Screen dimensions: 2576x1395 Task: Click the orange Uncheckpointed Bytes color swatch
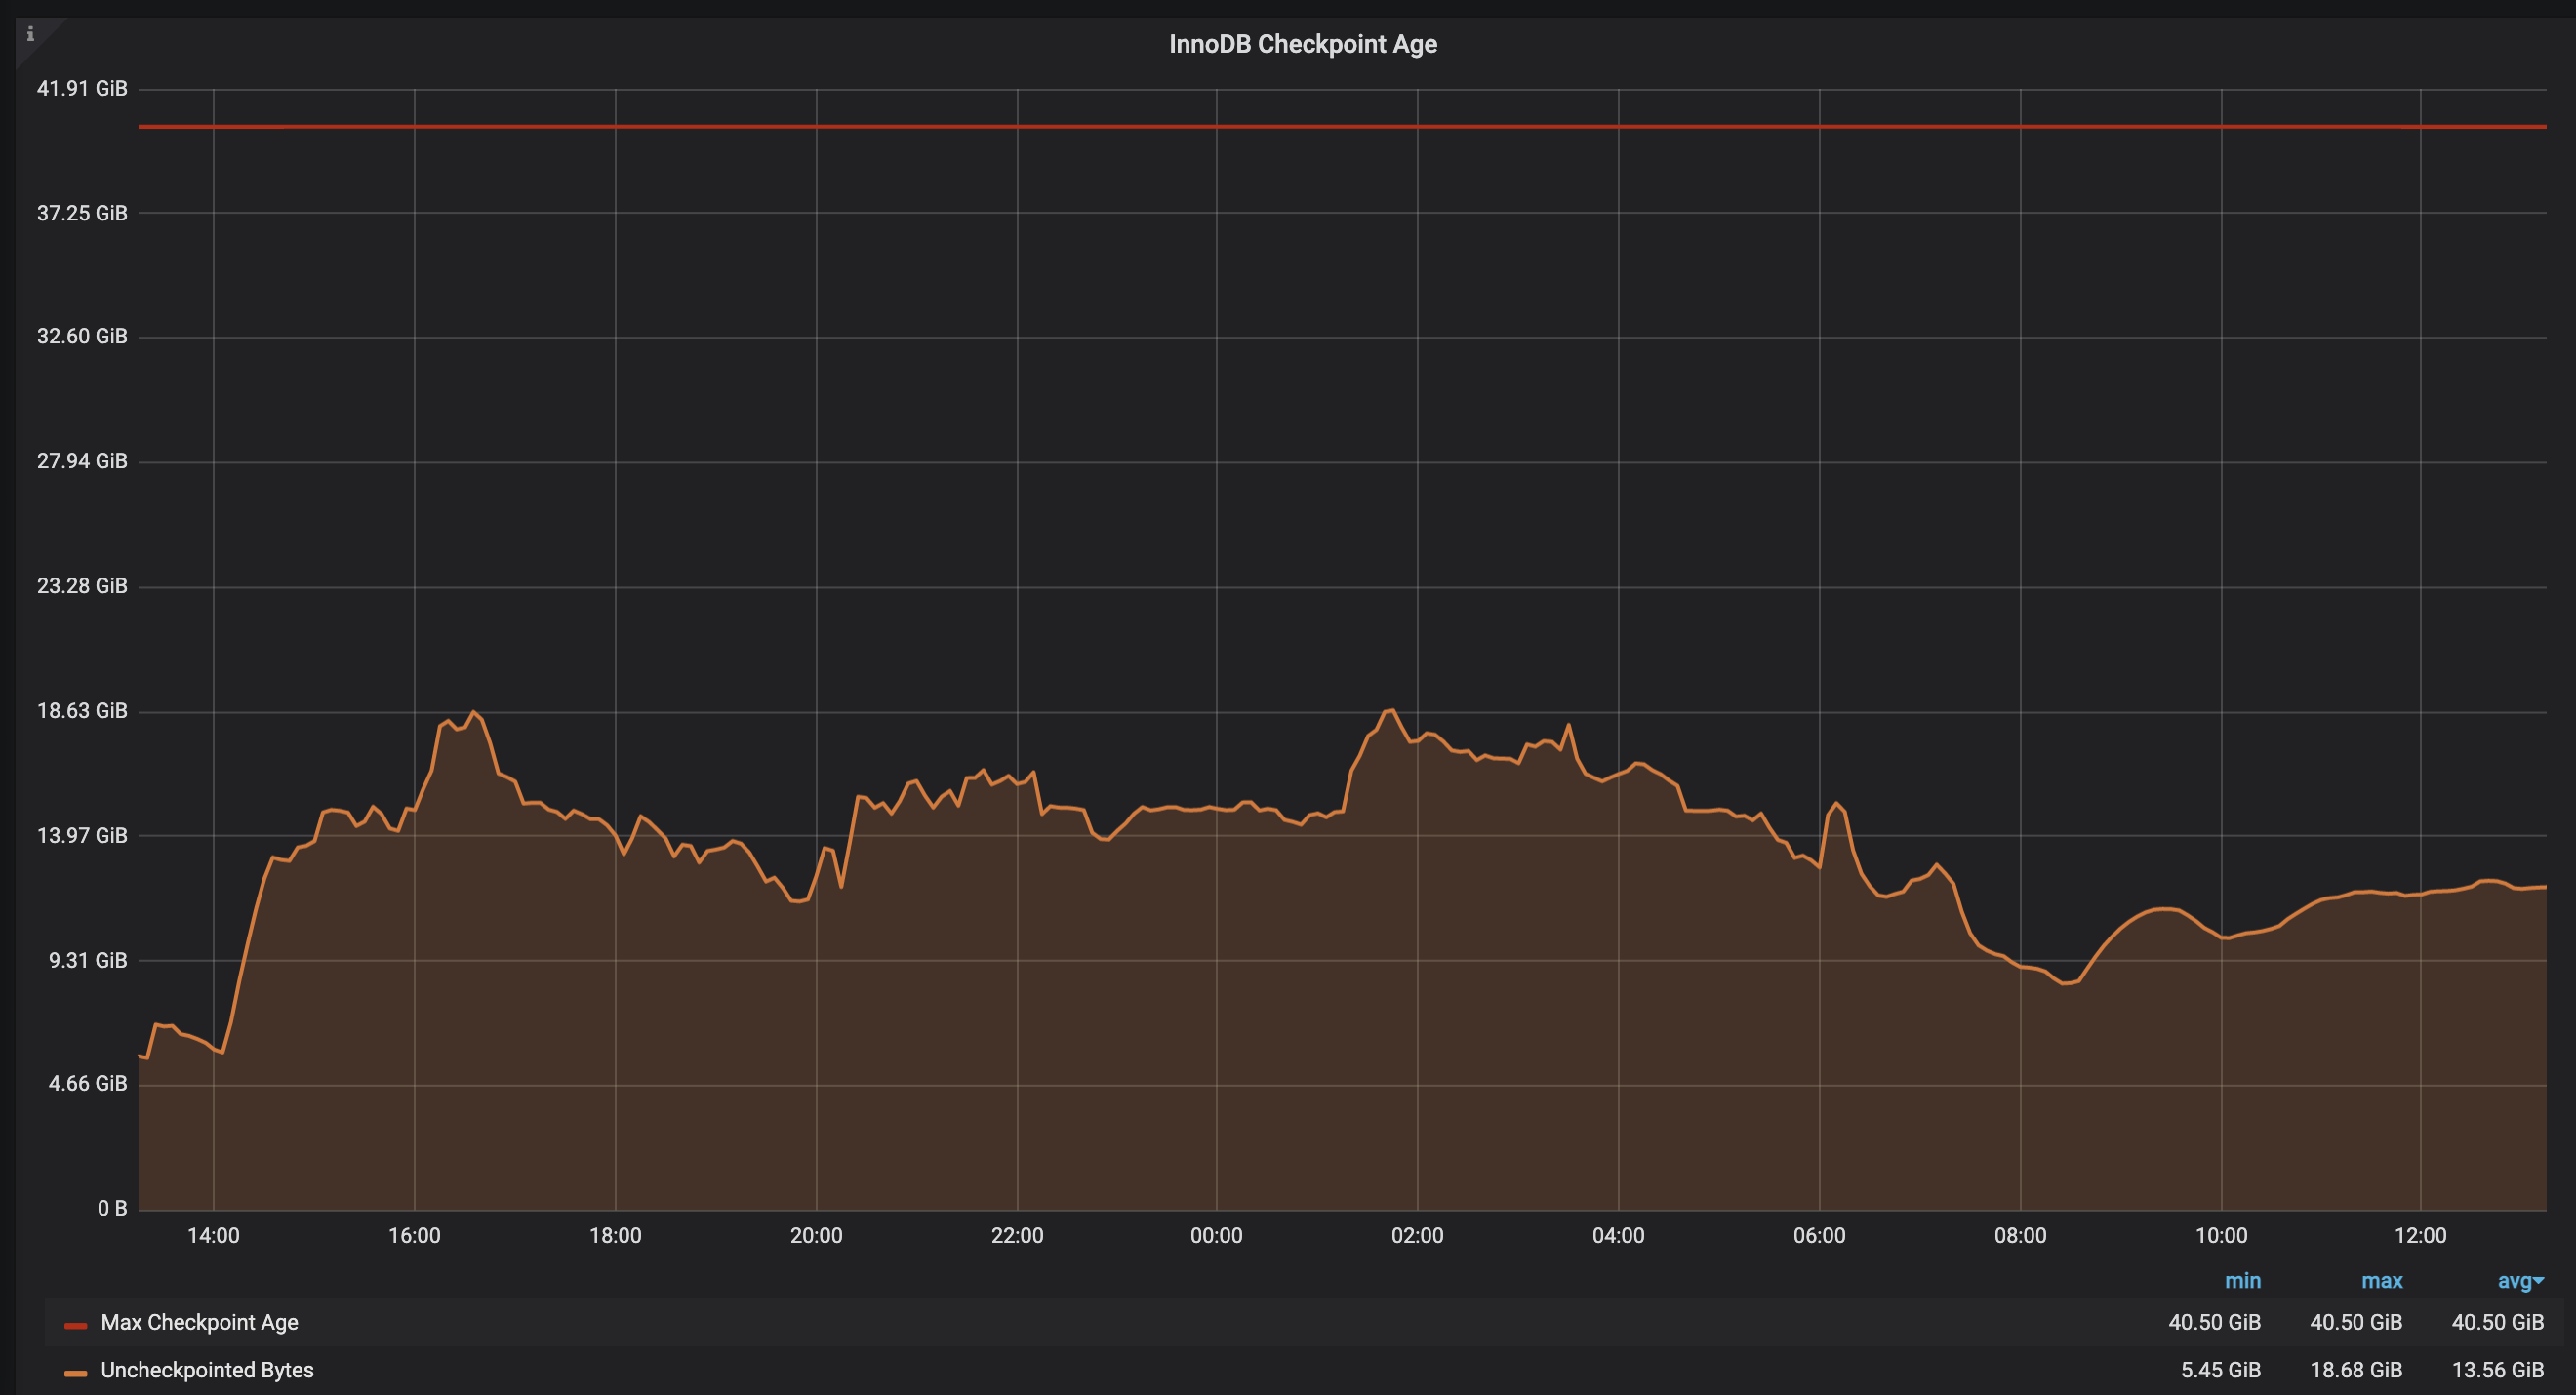(75, 1373)
